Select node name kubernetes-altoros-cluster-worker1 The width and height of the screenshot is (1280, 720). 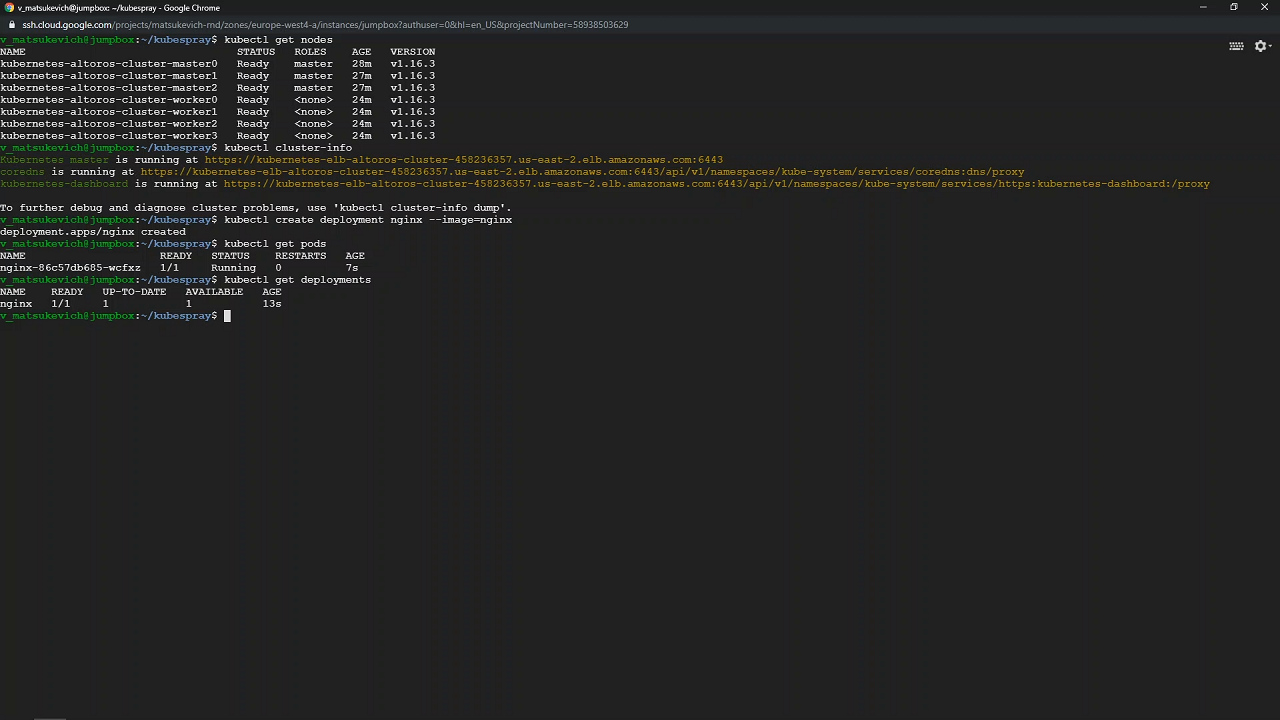(x=108, y=112)
